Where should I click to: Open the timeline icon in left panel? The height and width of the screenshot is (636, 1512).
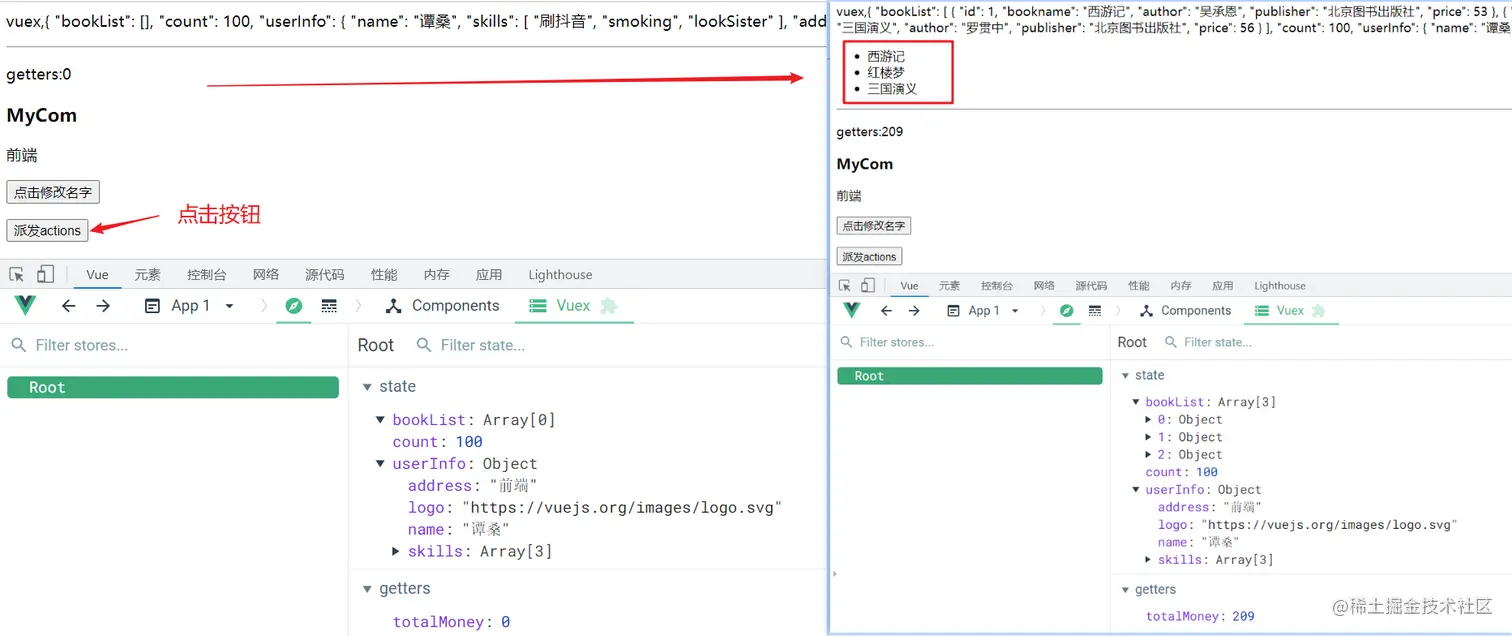[x=329, y=306]
